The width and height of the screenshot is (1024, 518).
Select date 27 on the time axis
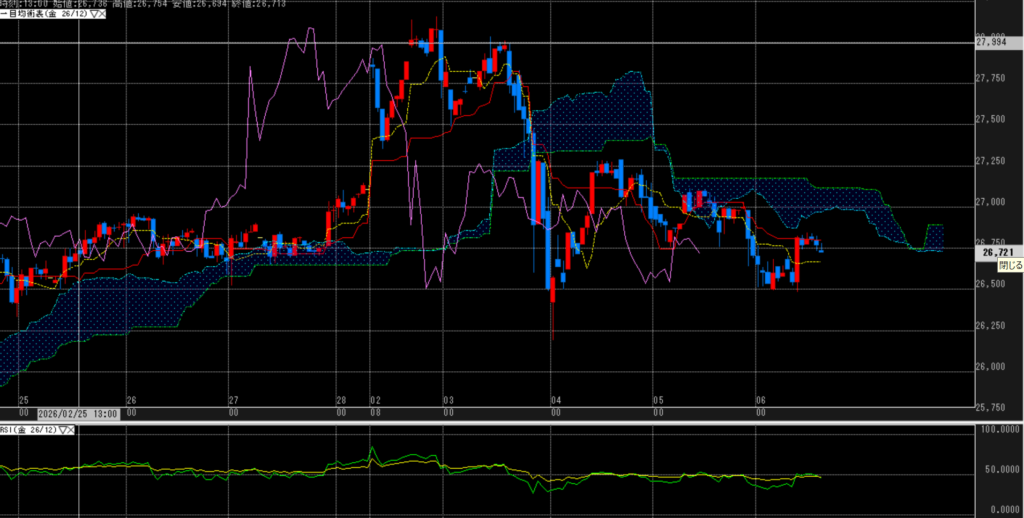tap(233, 400)
